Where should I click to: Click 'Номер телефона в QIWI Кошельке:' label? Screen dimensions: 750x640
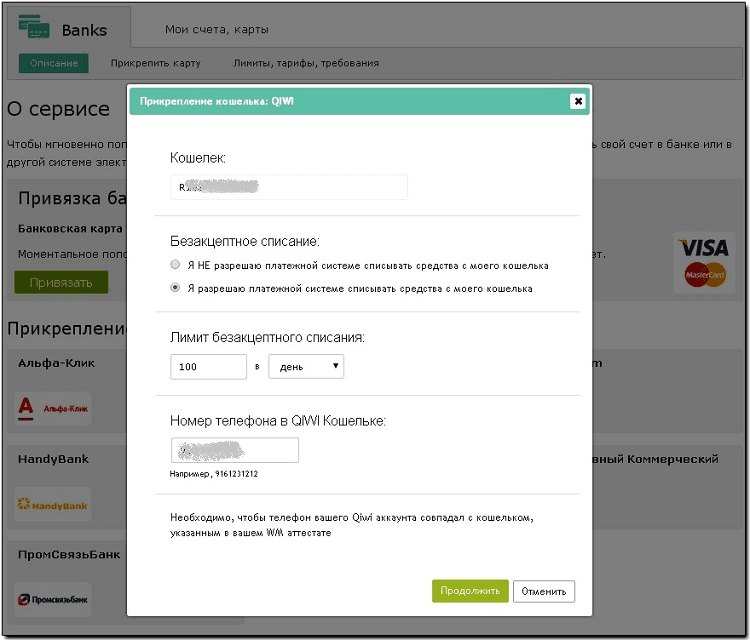278,421
